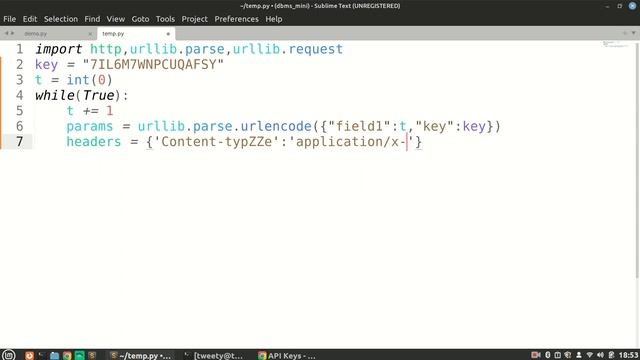
Task: Click line number 5 in gutter
Action: (20, 111)
